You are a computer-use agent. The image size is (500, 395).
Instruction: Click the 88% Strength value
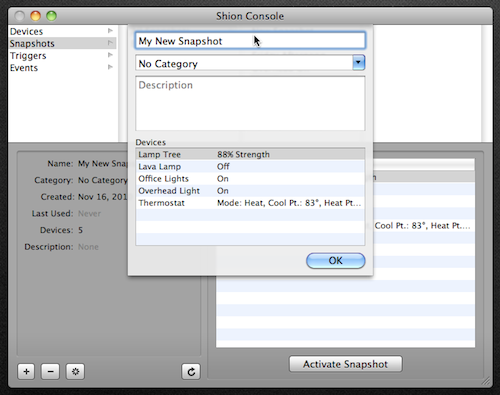[243, 154]
